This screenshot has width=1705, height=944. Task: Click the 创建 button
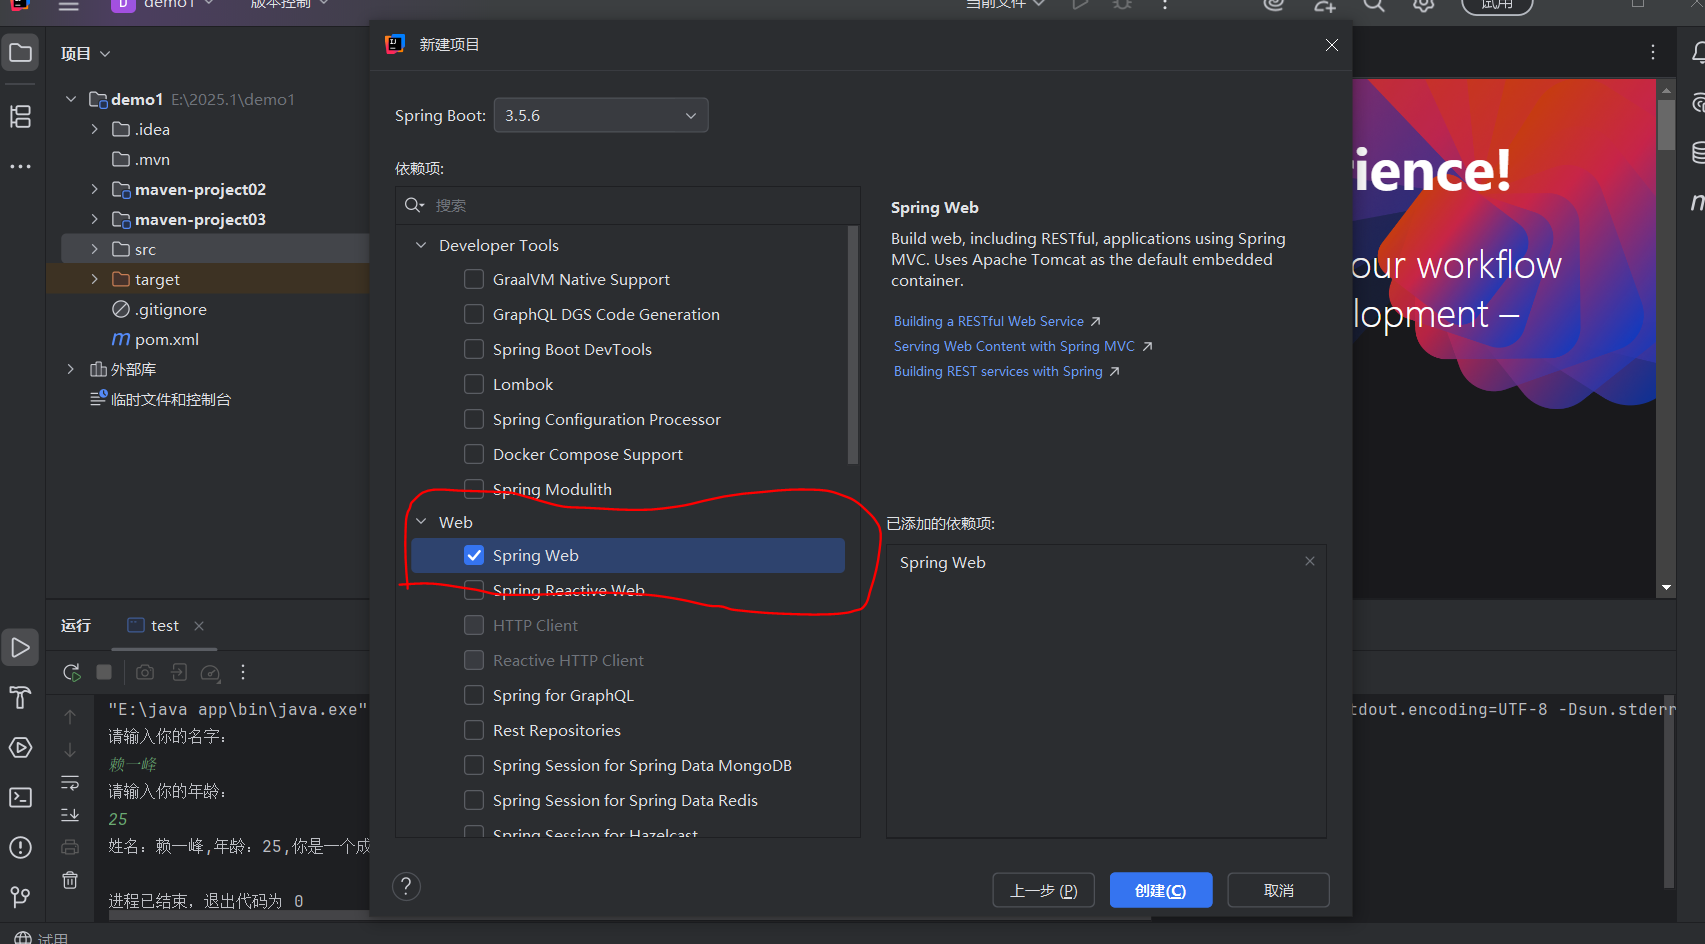pos(1161,890)
